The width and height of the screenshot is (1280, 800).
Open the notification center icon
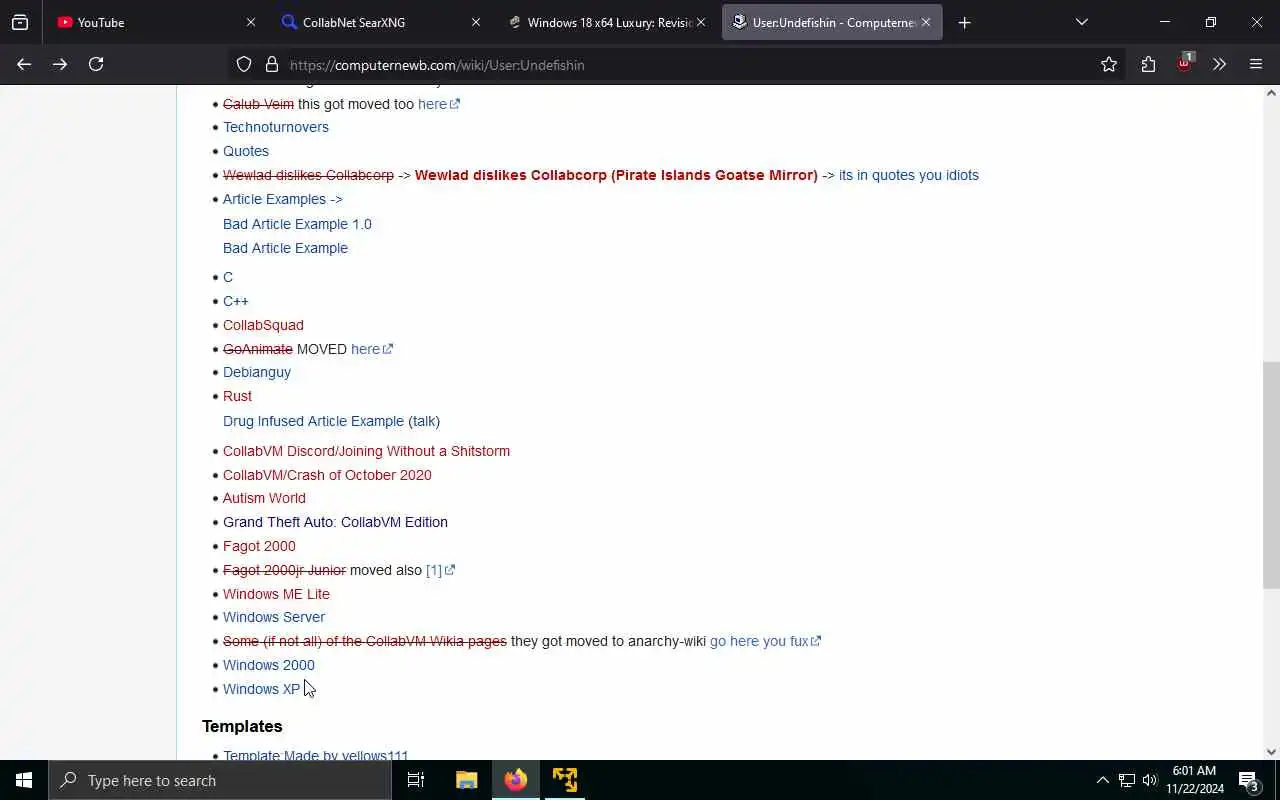click(1249, 780)
